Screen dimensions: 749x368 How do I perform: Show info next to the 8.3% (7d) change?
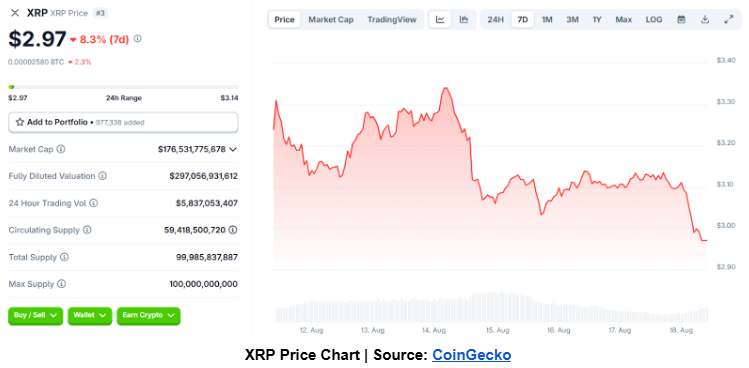pyautogui.click(x=138, y=39)
